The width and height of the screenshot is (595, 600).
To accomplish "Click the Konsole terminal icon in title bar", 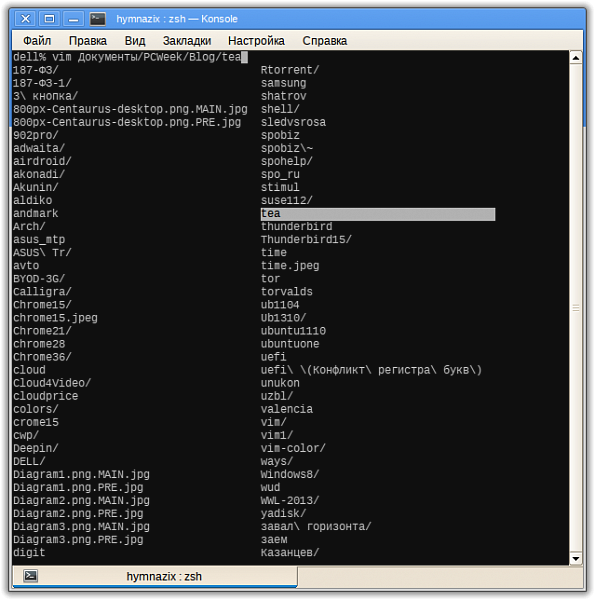I will click(x=98, y=19).
